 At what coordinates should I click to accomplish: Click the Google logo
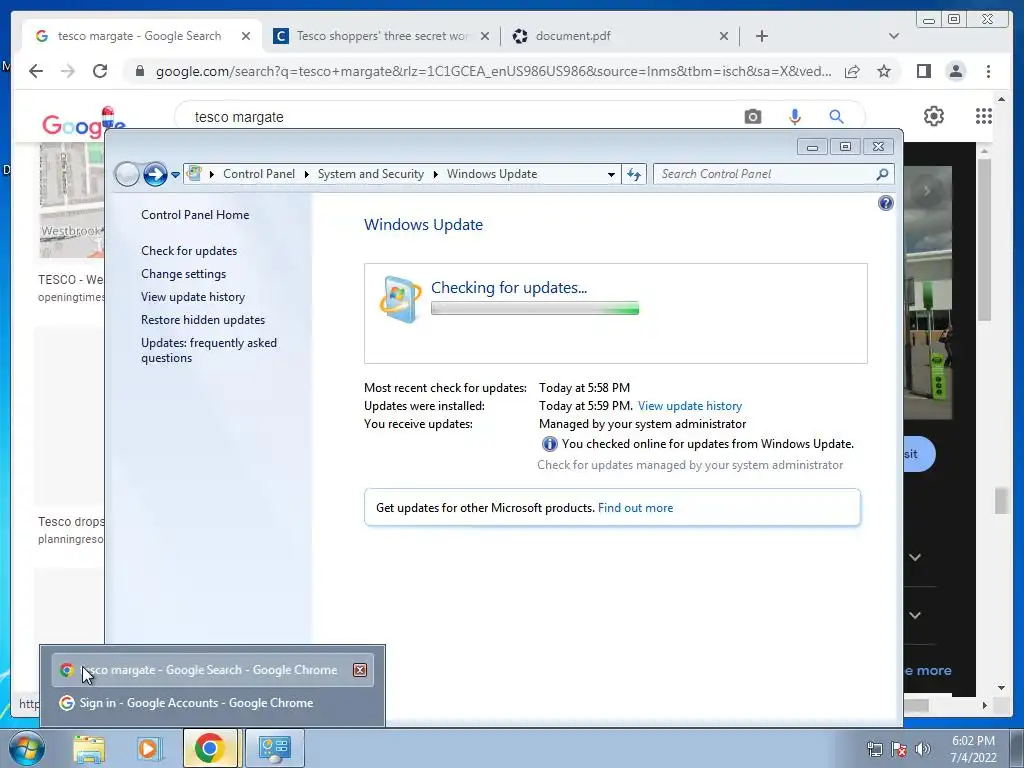click(83, 124)
